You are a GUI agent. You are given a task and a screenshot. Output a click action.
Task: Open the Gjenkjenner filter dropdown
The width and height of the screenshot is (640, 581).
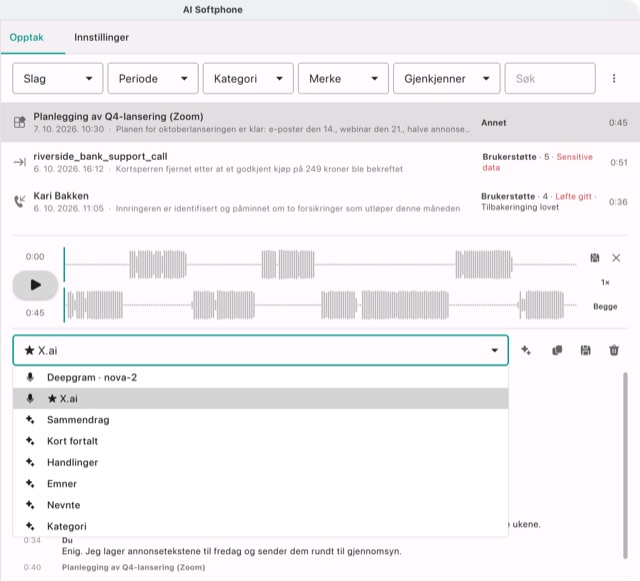[447, 78]
